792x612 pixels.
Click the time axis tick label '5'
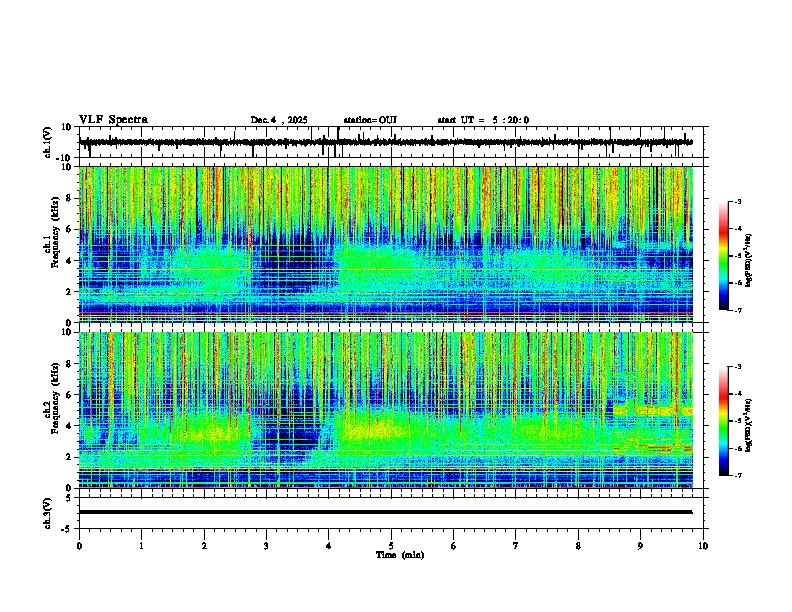[391, 546]
